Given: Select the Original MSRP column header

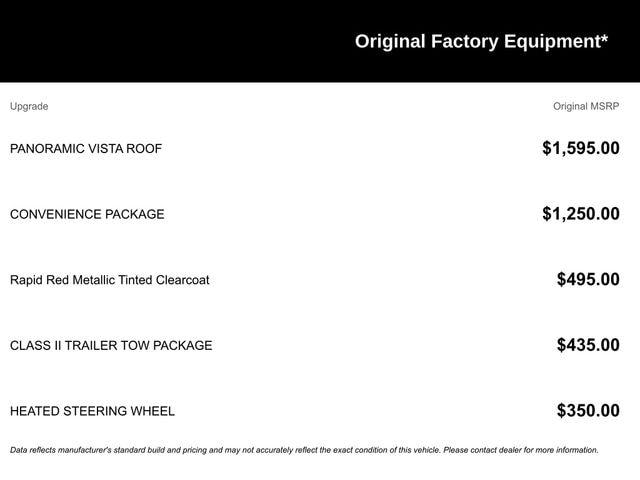Looking at the screenshot, I should (x=586, y=106).
